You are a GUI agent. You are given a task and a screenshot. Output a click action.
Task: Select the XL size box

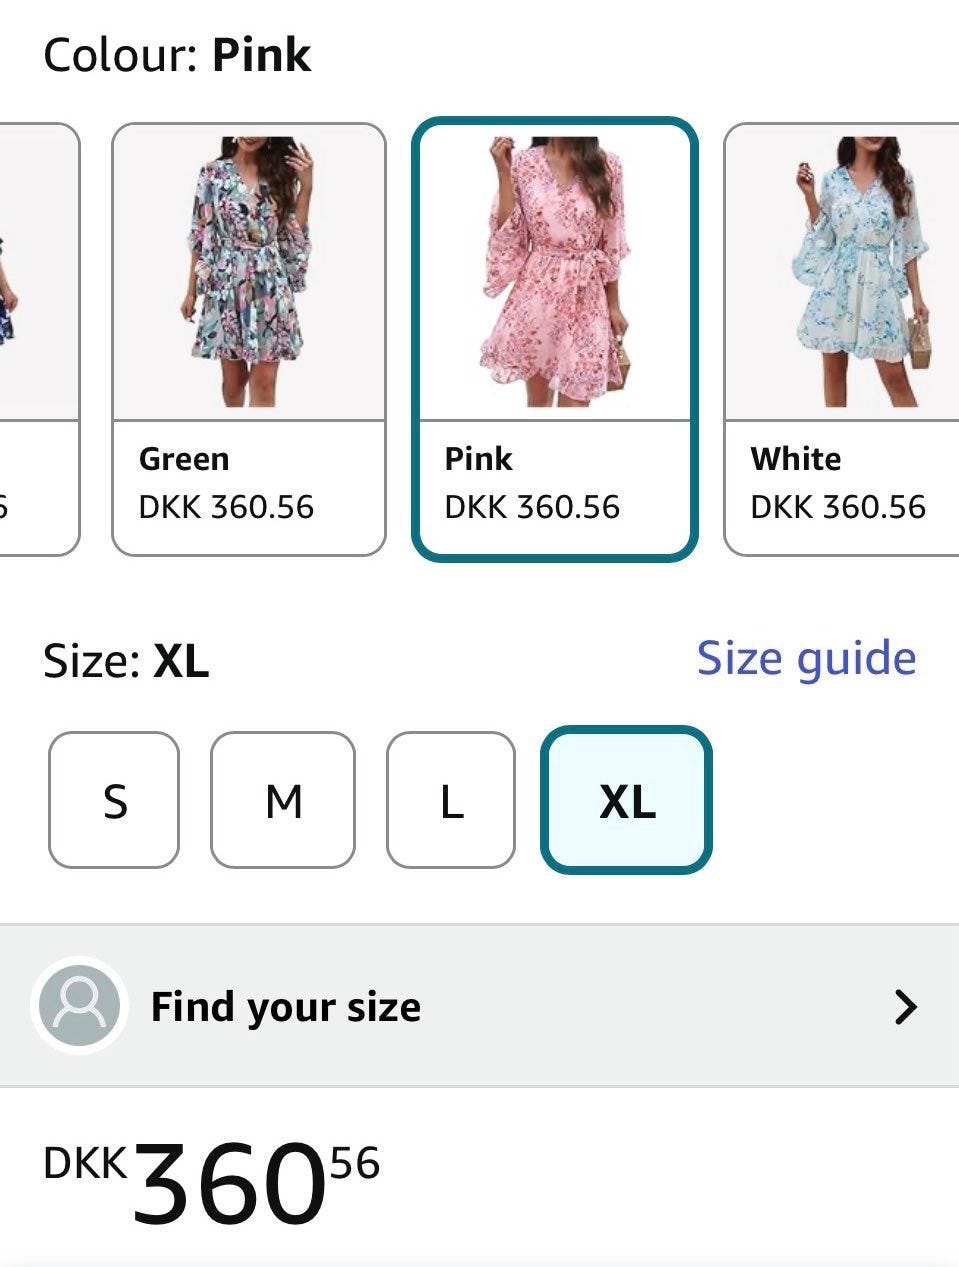tap(626, 800)
